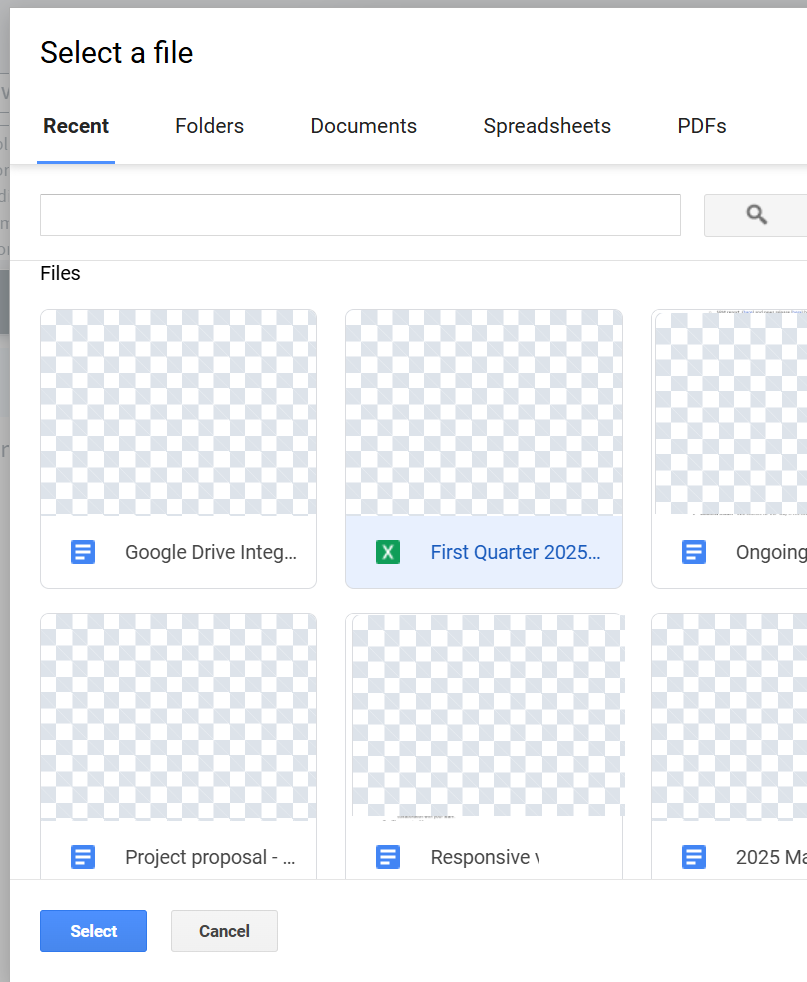Select file name '2025 Ma'
The height and width of the screenshot is (982, 807).
(771, 857)
